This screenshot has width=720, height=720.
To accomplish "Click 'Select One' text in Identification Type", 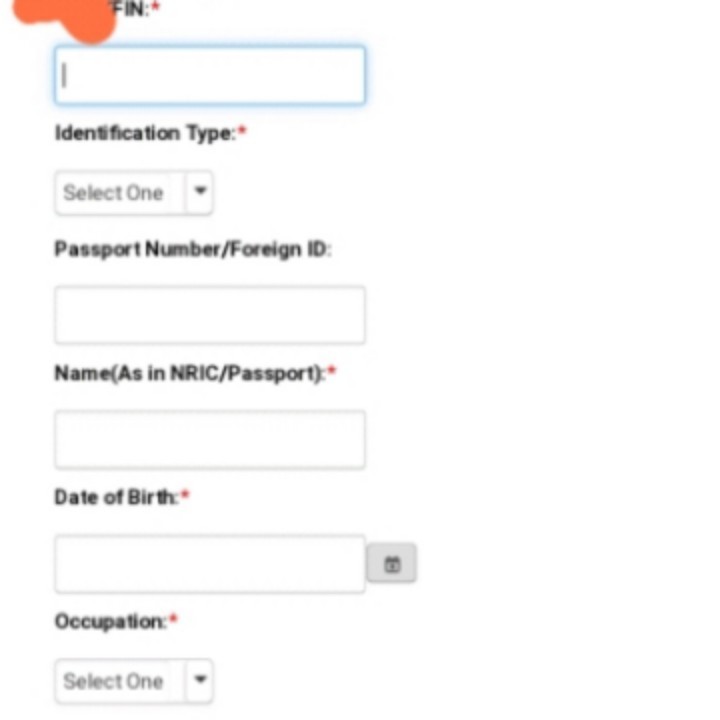I will (113, 193).
